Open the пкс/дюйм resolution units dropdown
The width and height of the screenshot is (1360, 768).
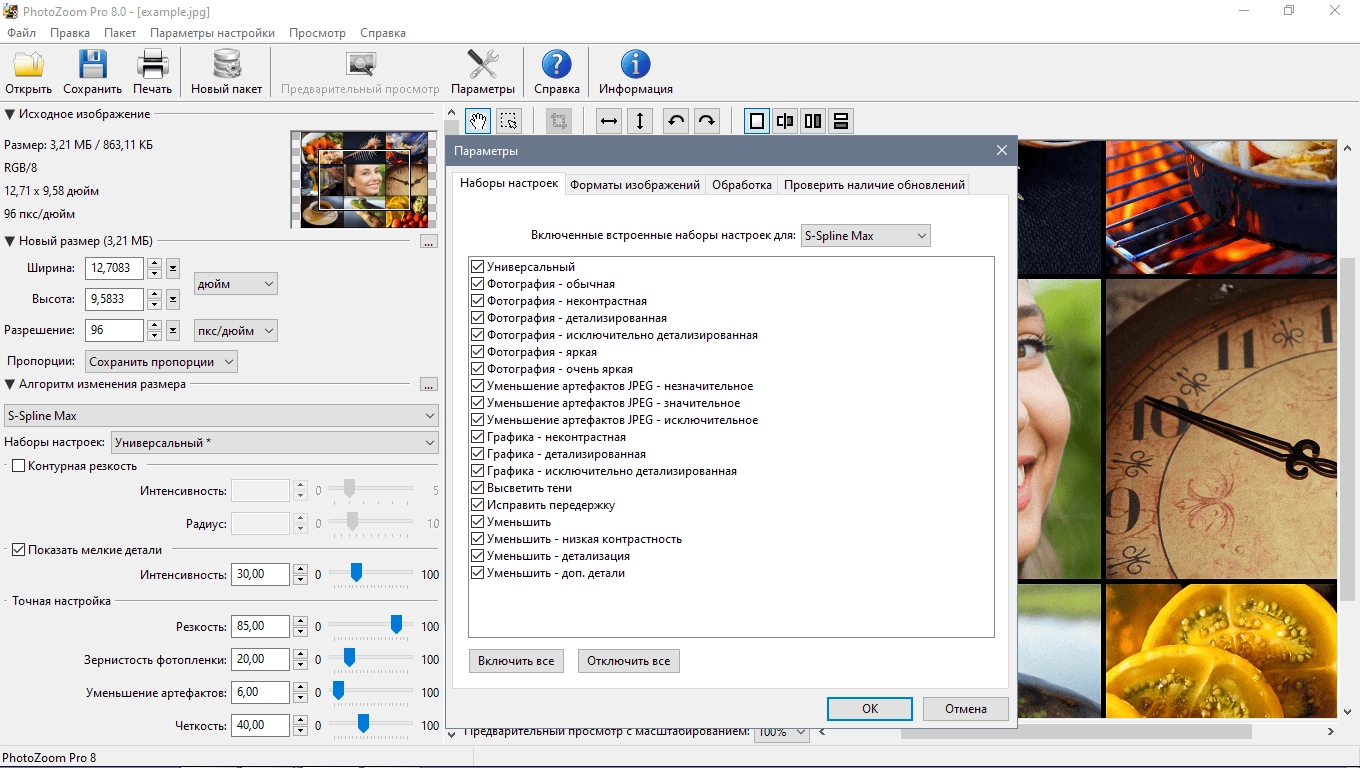tap(235, 331)
